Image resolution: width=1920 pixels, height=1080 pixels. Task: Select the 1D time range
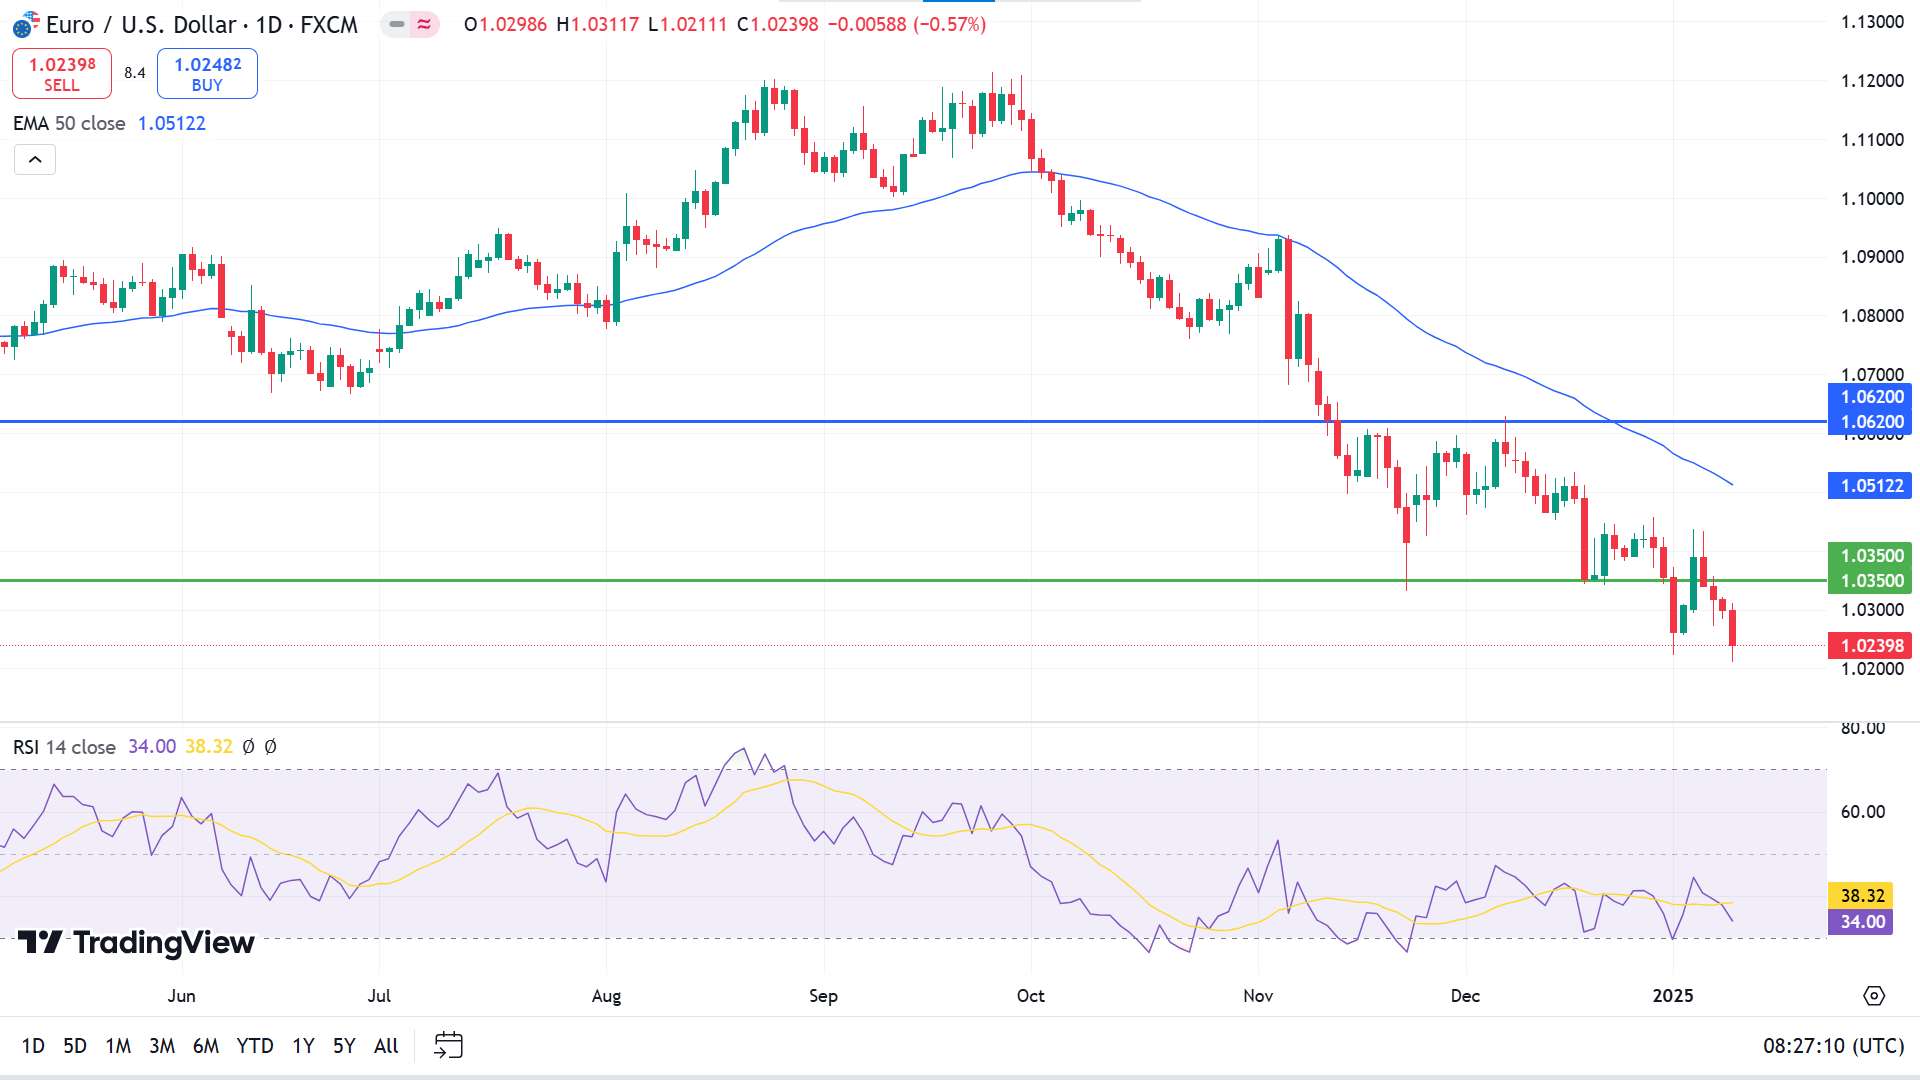[x=33, y=1045]
